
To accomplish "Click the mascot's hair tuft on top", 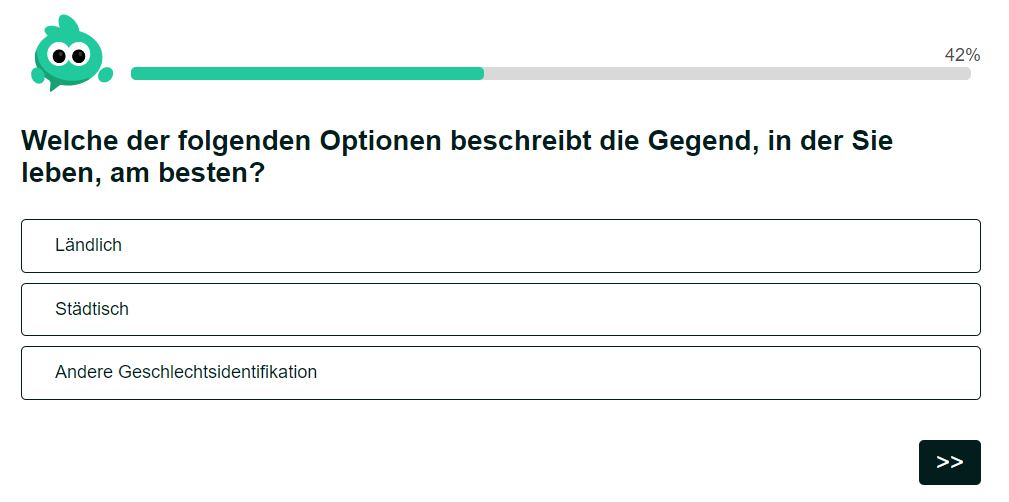I will [x=68, y=24].
